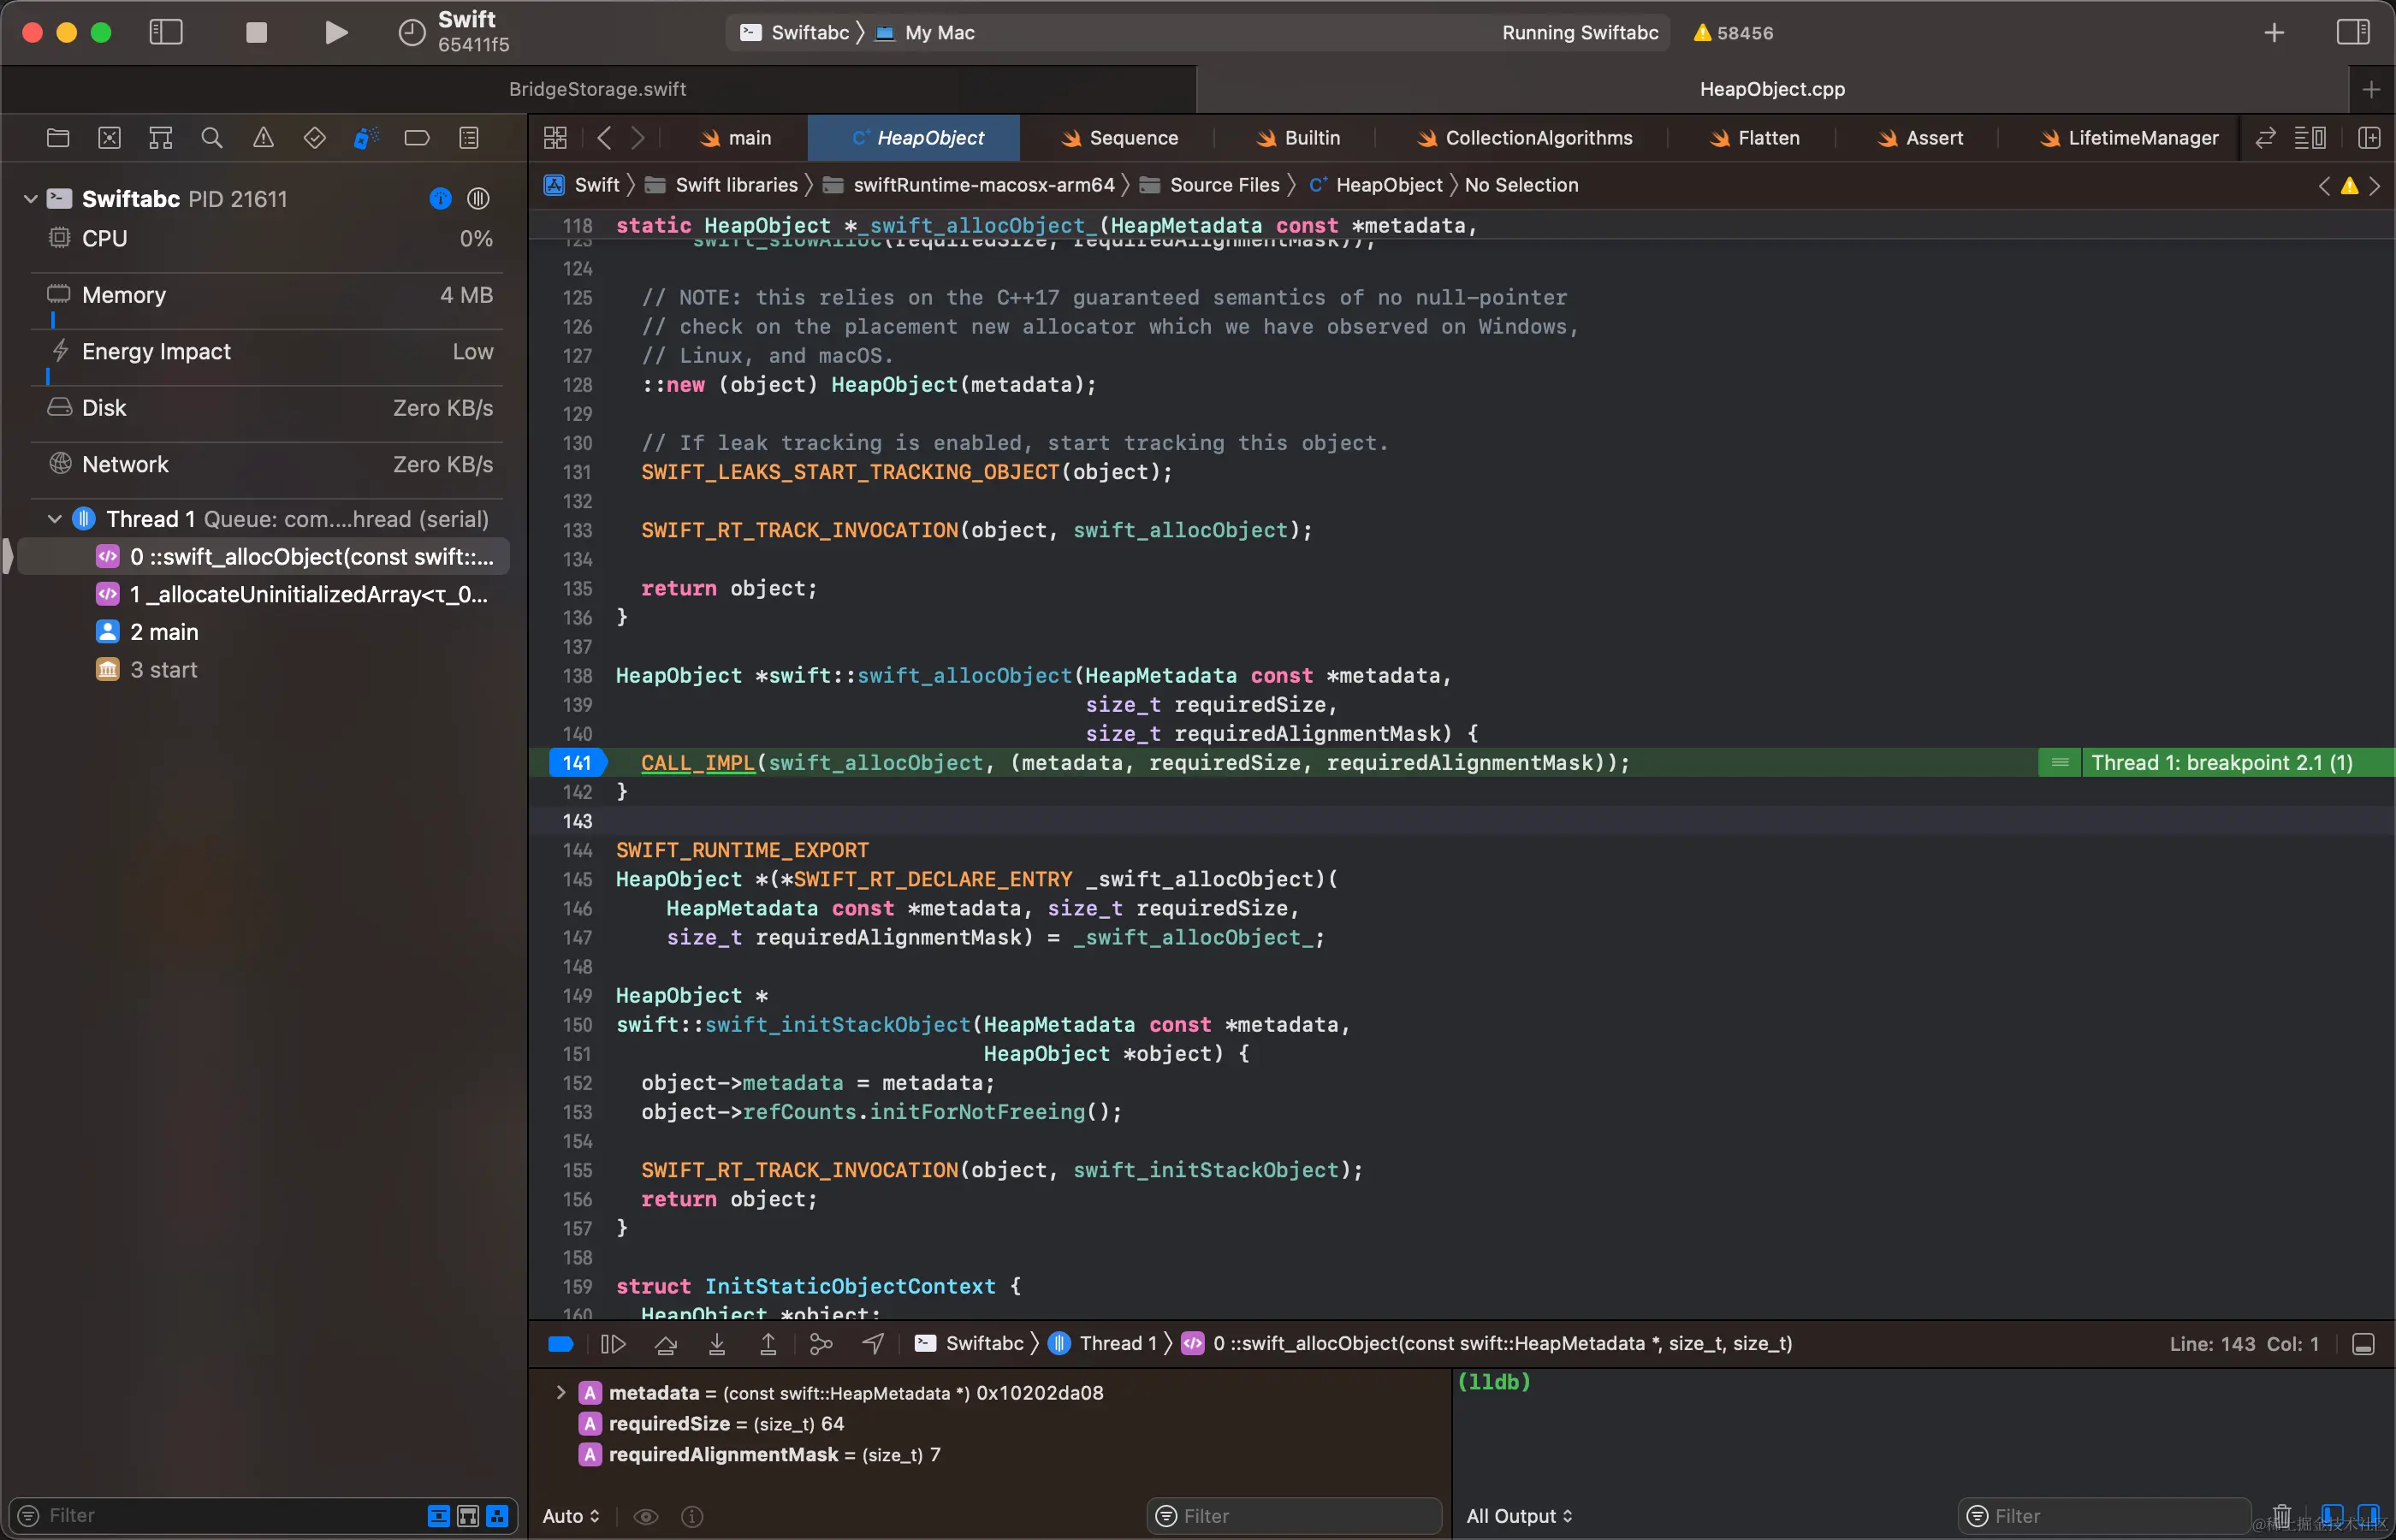Switch to the main editor tab

pos(736,138)
